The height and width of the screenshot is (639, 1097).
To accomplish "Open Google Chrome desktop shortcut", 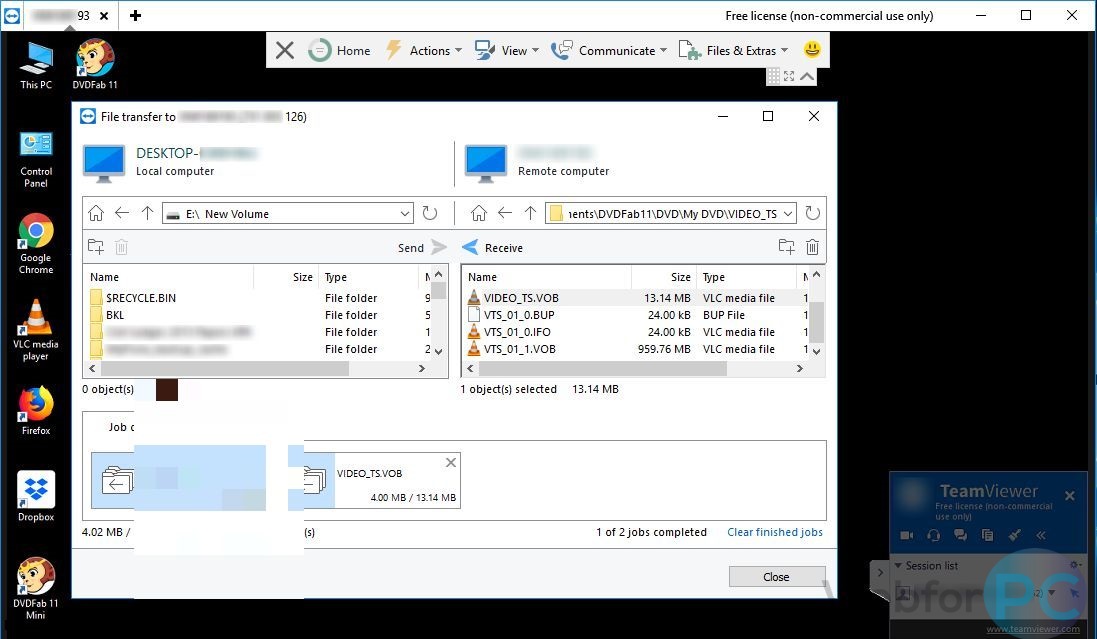I will [x=36, y=244].
